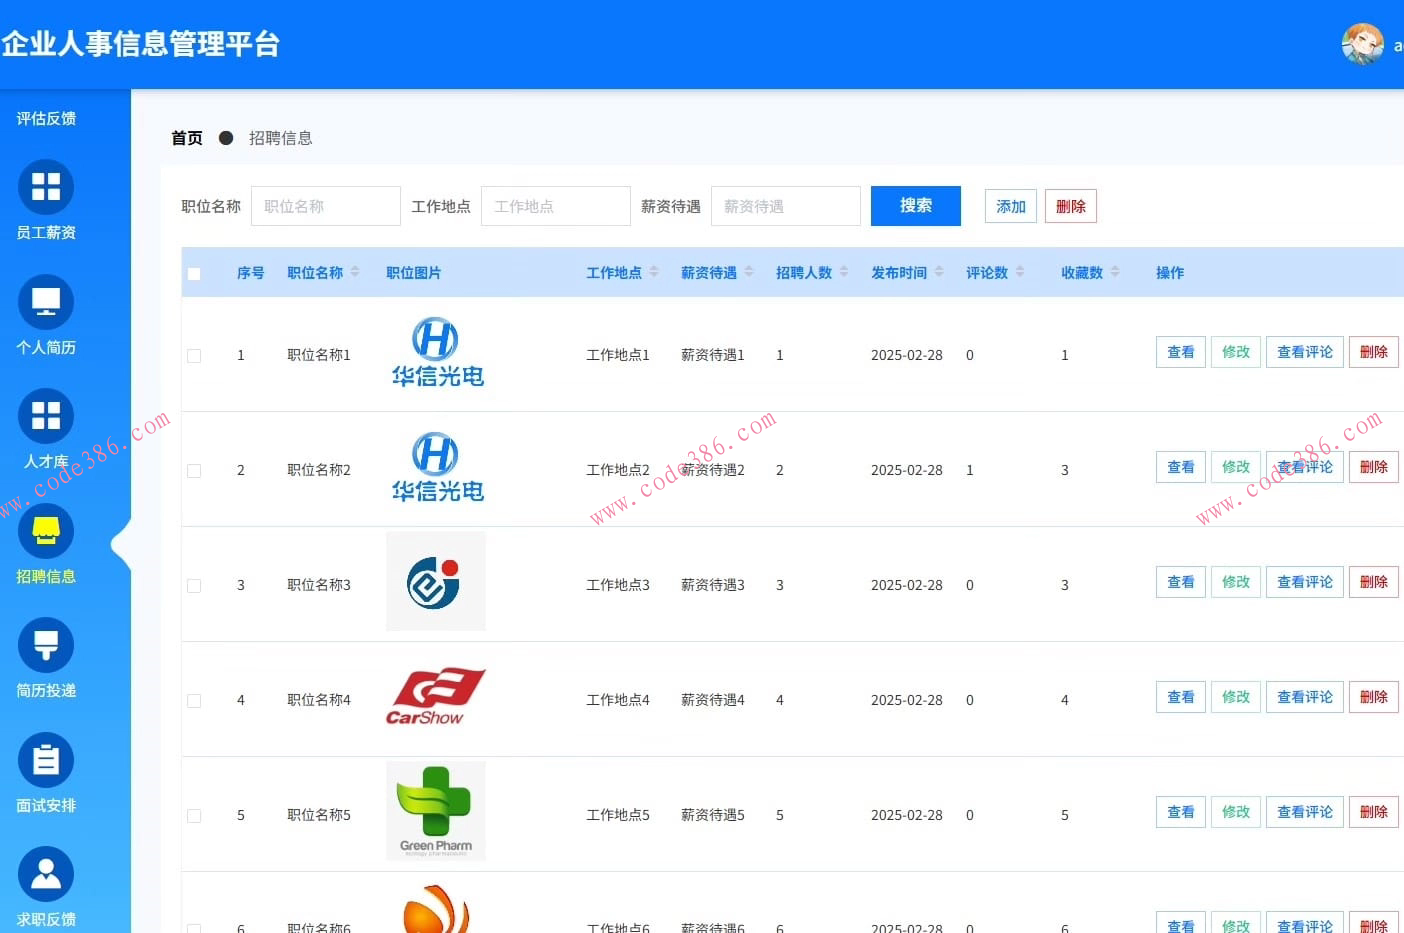Open the 面试安排 sidebar icon

click(x=45, y=760)
